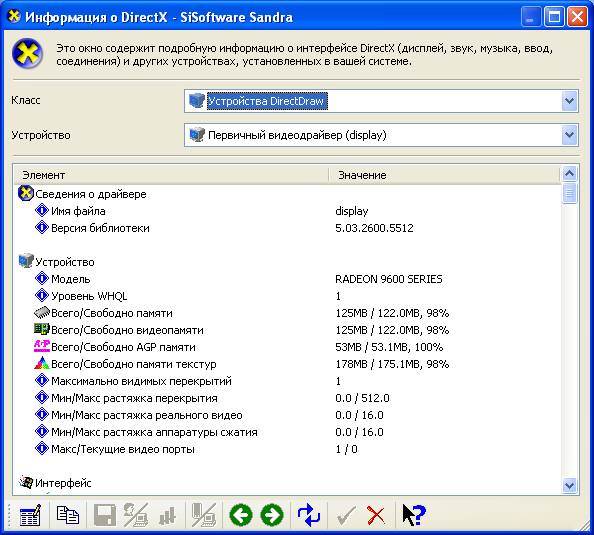The image size is (594, 535).
Task: Click the What's This help cursor icon
Action: (x=414, y=515)
